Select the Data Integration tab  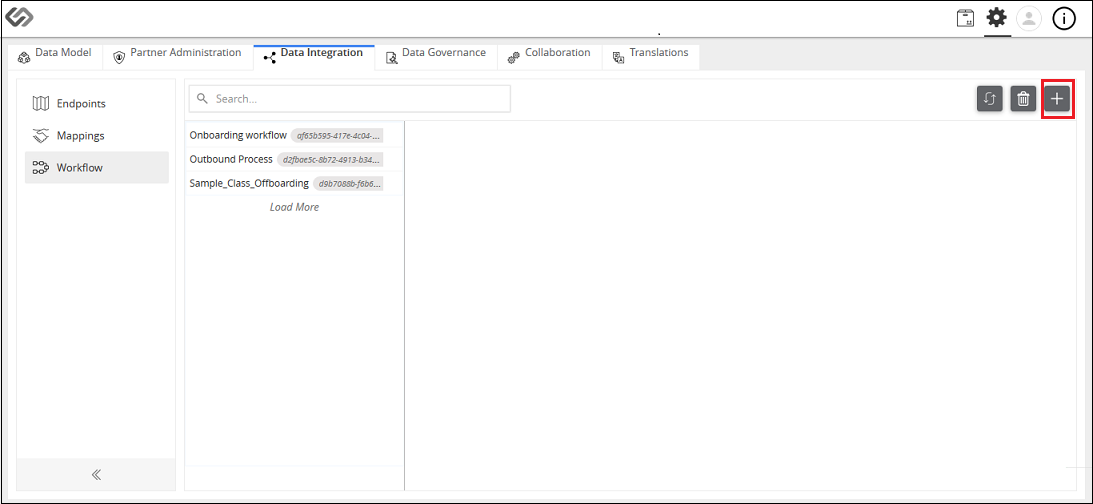(x=314, y=56)
